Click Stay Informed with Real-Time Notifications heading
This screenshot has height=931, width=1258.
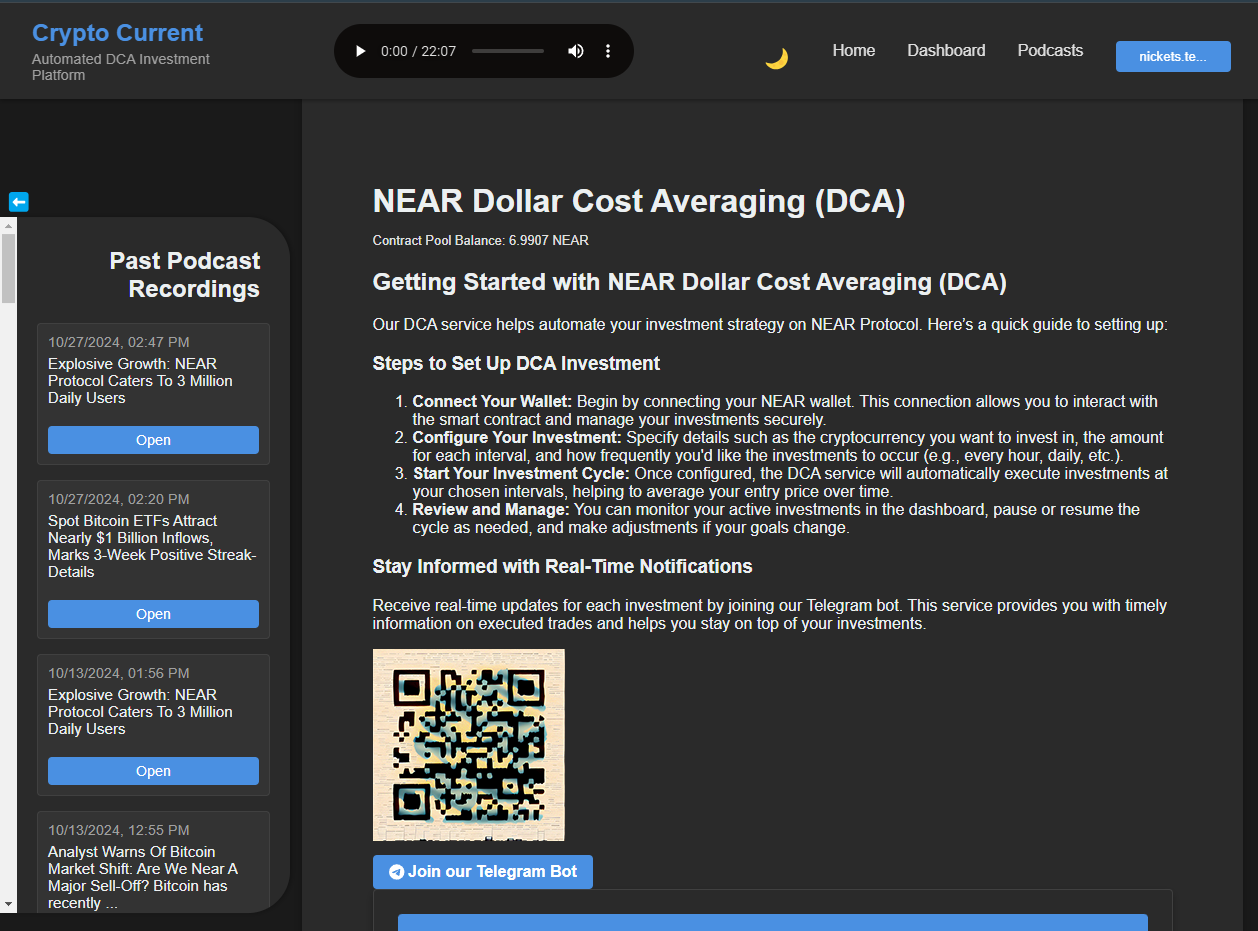pos(562,566)
